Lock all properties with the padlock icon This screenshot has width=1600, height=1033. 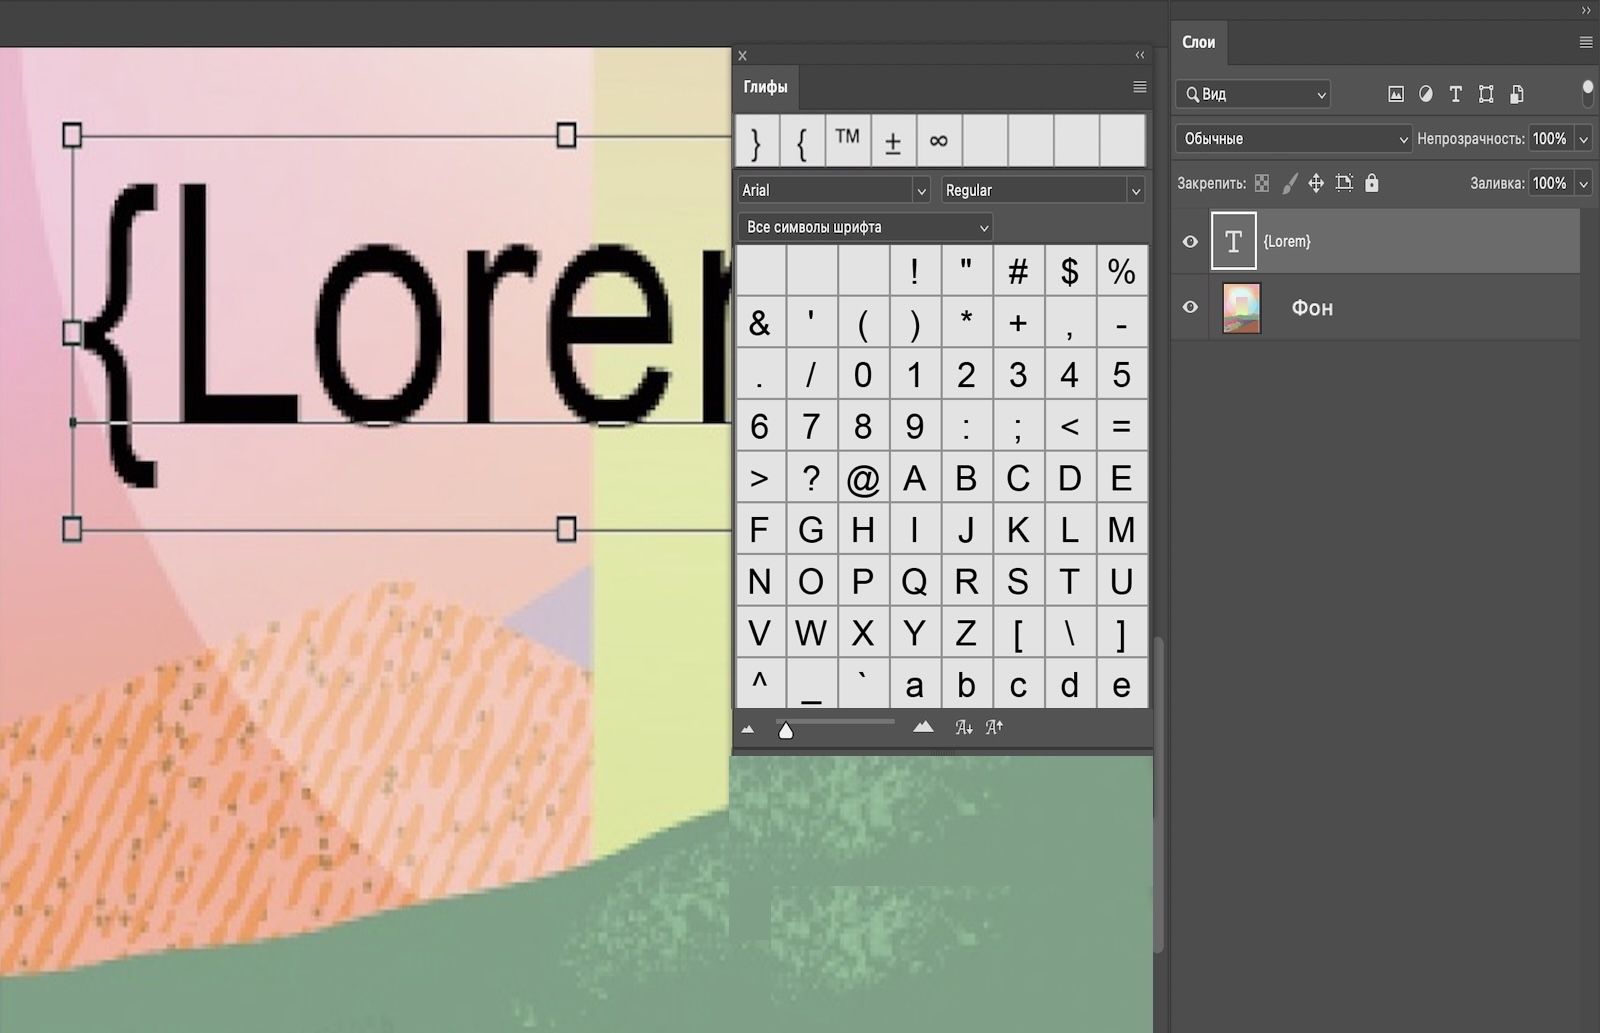1372,183
